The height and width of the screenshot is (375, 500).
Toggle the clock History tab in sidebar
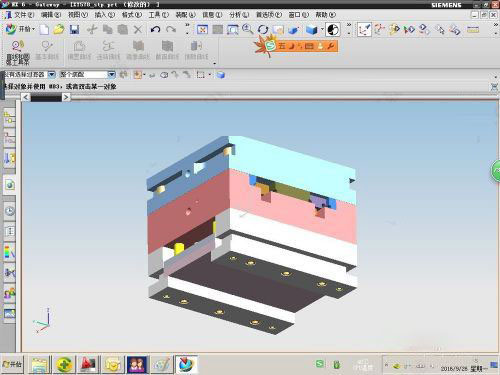pos(10,211)
